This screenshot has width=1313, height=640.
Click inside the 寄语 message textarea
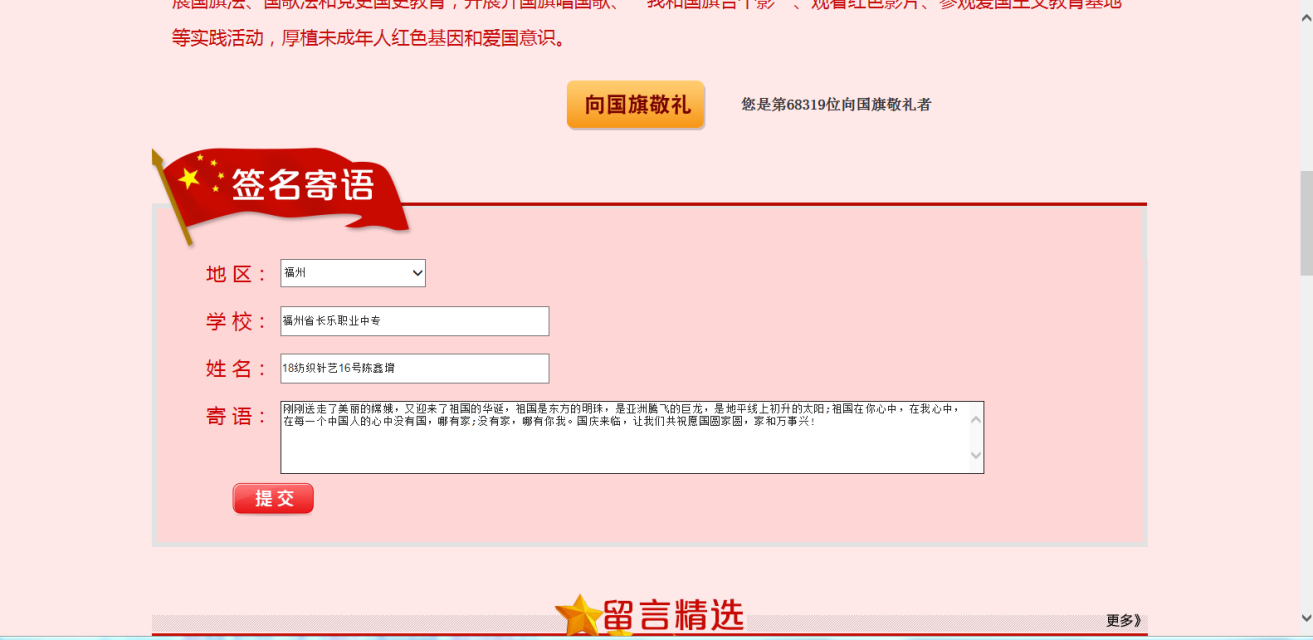click(625, 437)
